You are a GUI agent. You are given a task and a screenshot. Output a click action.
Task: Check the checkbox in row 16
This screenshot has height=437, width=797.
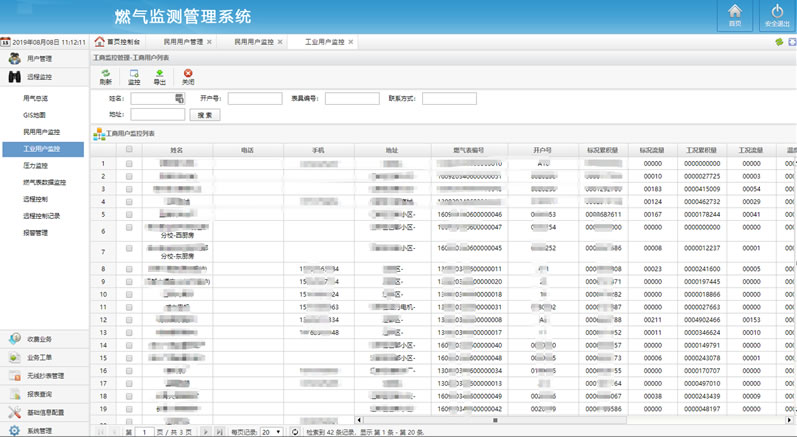[x=129, y=370]
